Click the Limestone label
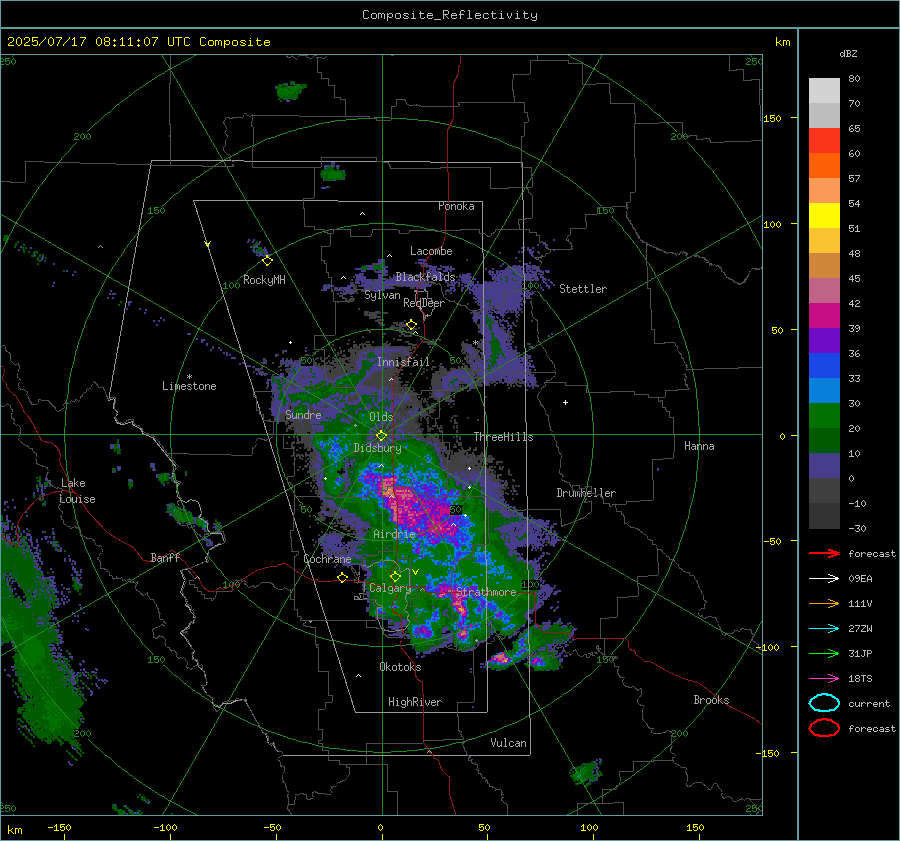This screenshot has height=841, width=900. point(189,386)
